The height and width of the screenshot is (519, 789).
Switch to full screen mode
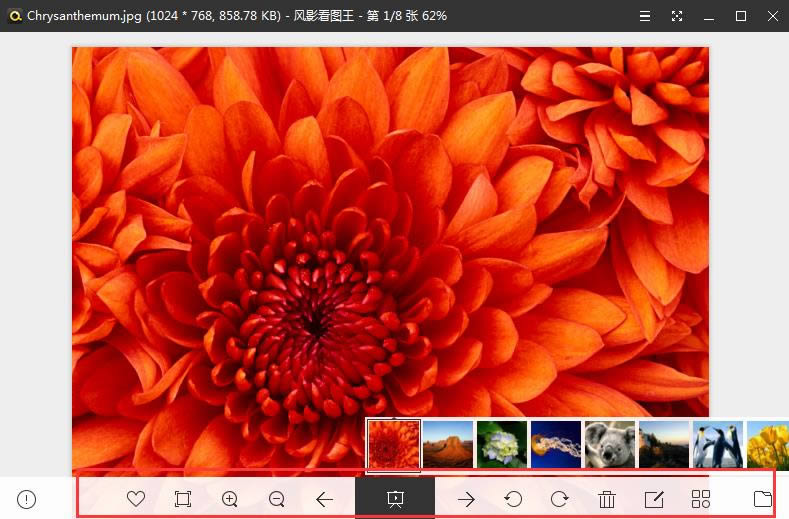[677, 16]
